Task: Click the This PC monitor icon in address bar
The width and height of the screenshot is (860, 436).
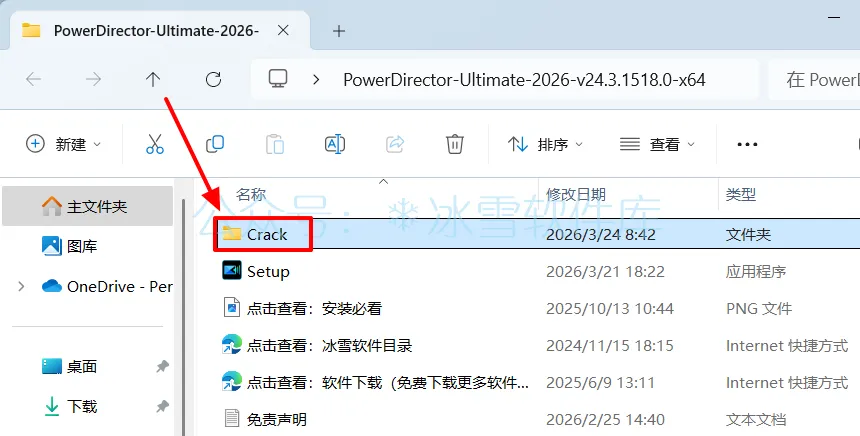Action: point(278,79)
